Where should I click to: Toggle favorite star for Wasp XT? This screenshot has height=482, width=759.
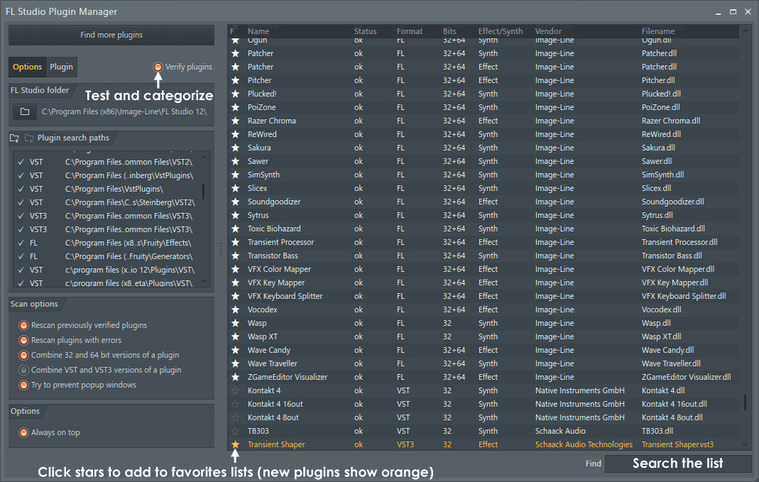[235, 336]
